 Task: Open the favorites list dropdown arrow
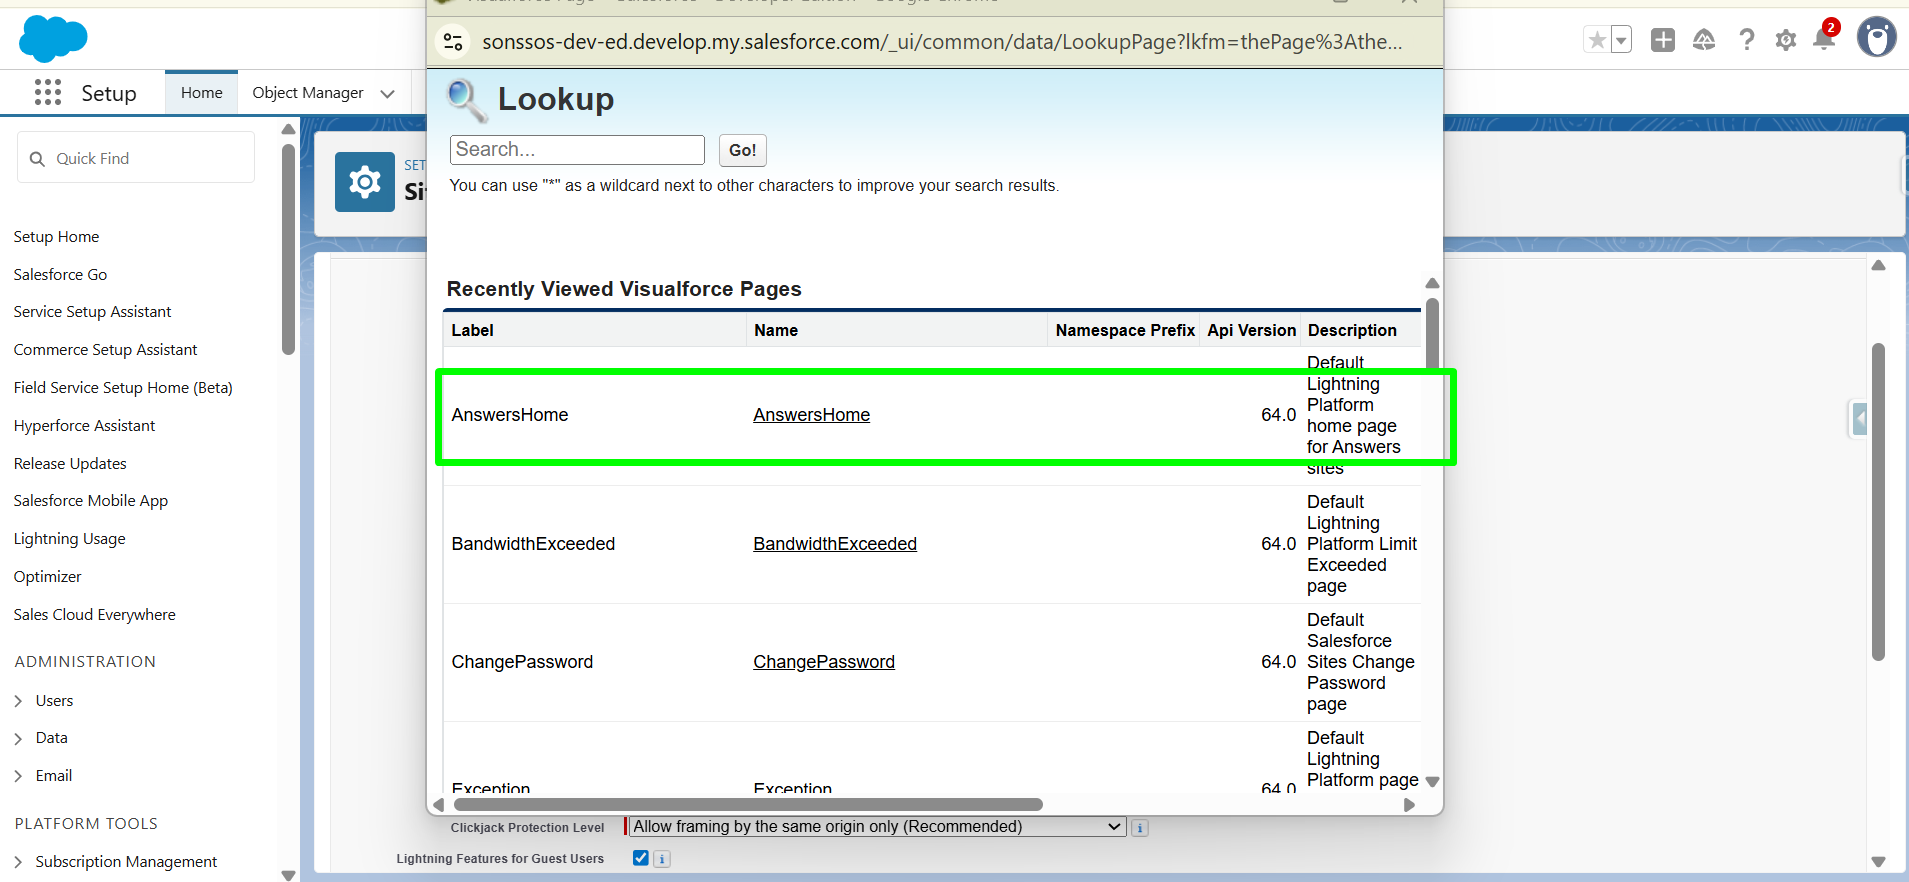[1621, 40]
